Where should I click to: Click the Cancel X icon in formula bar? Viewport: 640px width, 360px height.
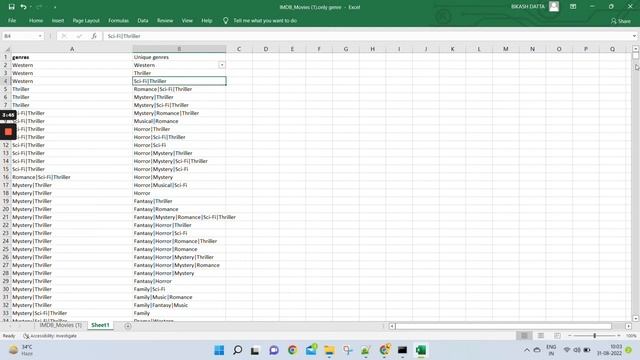[x=64, y=36]
